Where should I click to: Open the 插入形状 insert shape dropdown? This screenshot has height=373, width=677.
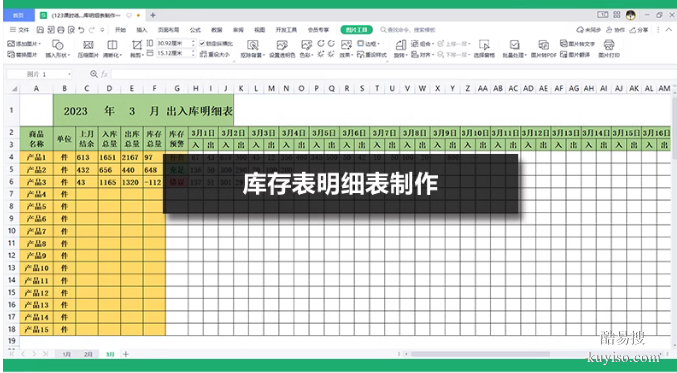tap(57, 55)
